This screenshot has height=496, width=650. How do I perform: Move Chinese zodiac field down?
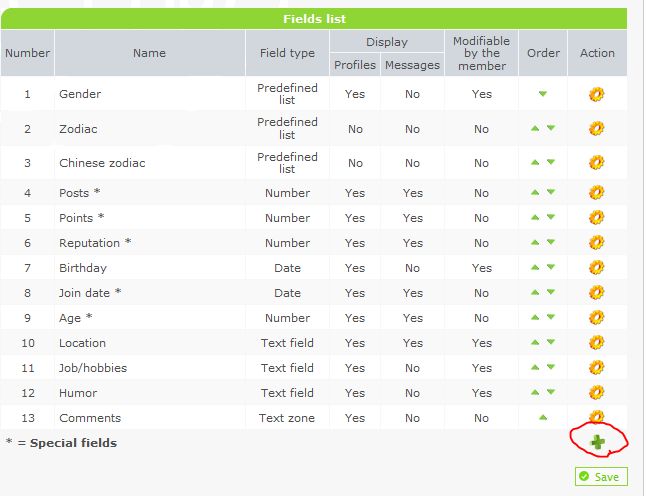[x=551, y=162]
